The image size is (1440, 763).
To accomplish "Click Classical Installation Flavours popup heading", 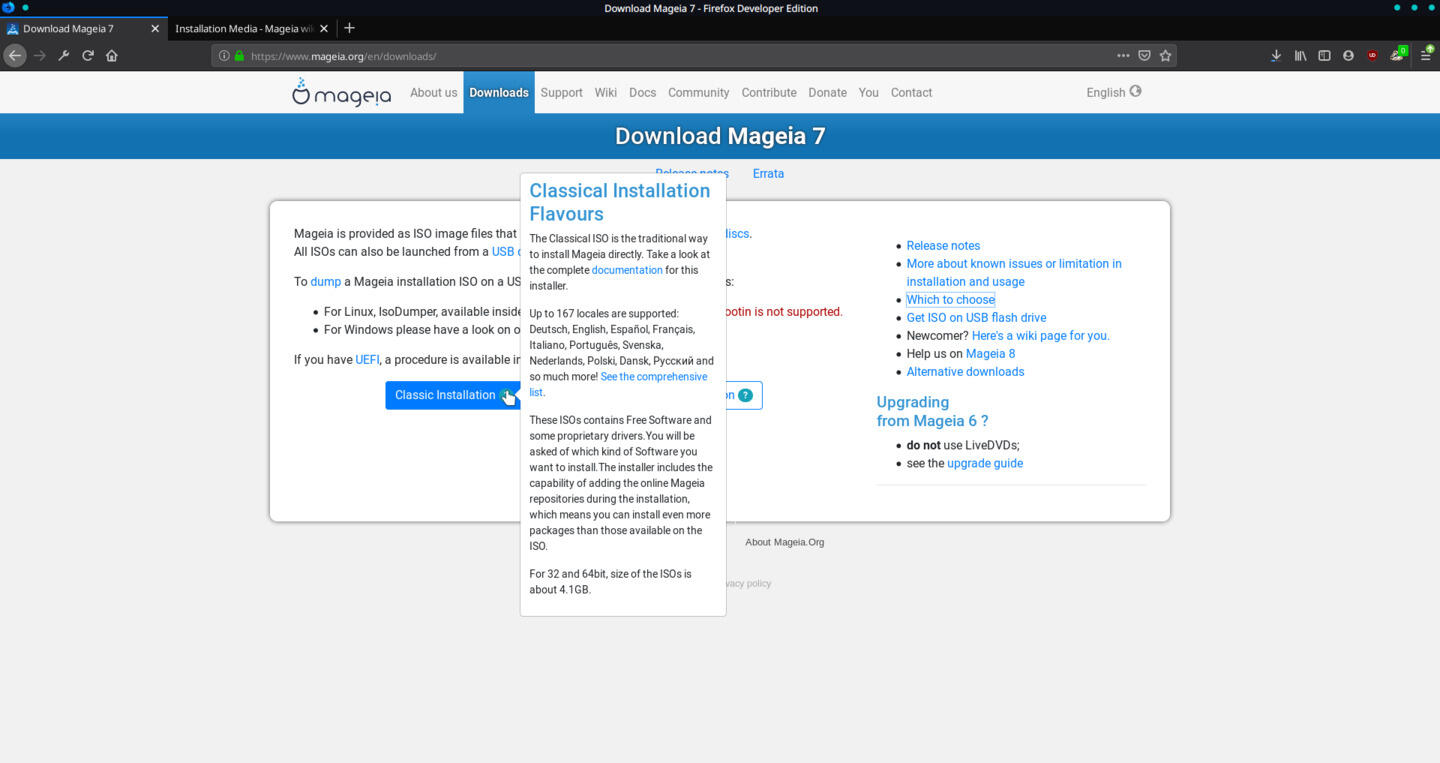I will (620, 202).
